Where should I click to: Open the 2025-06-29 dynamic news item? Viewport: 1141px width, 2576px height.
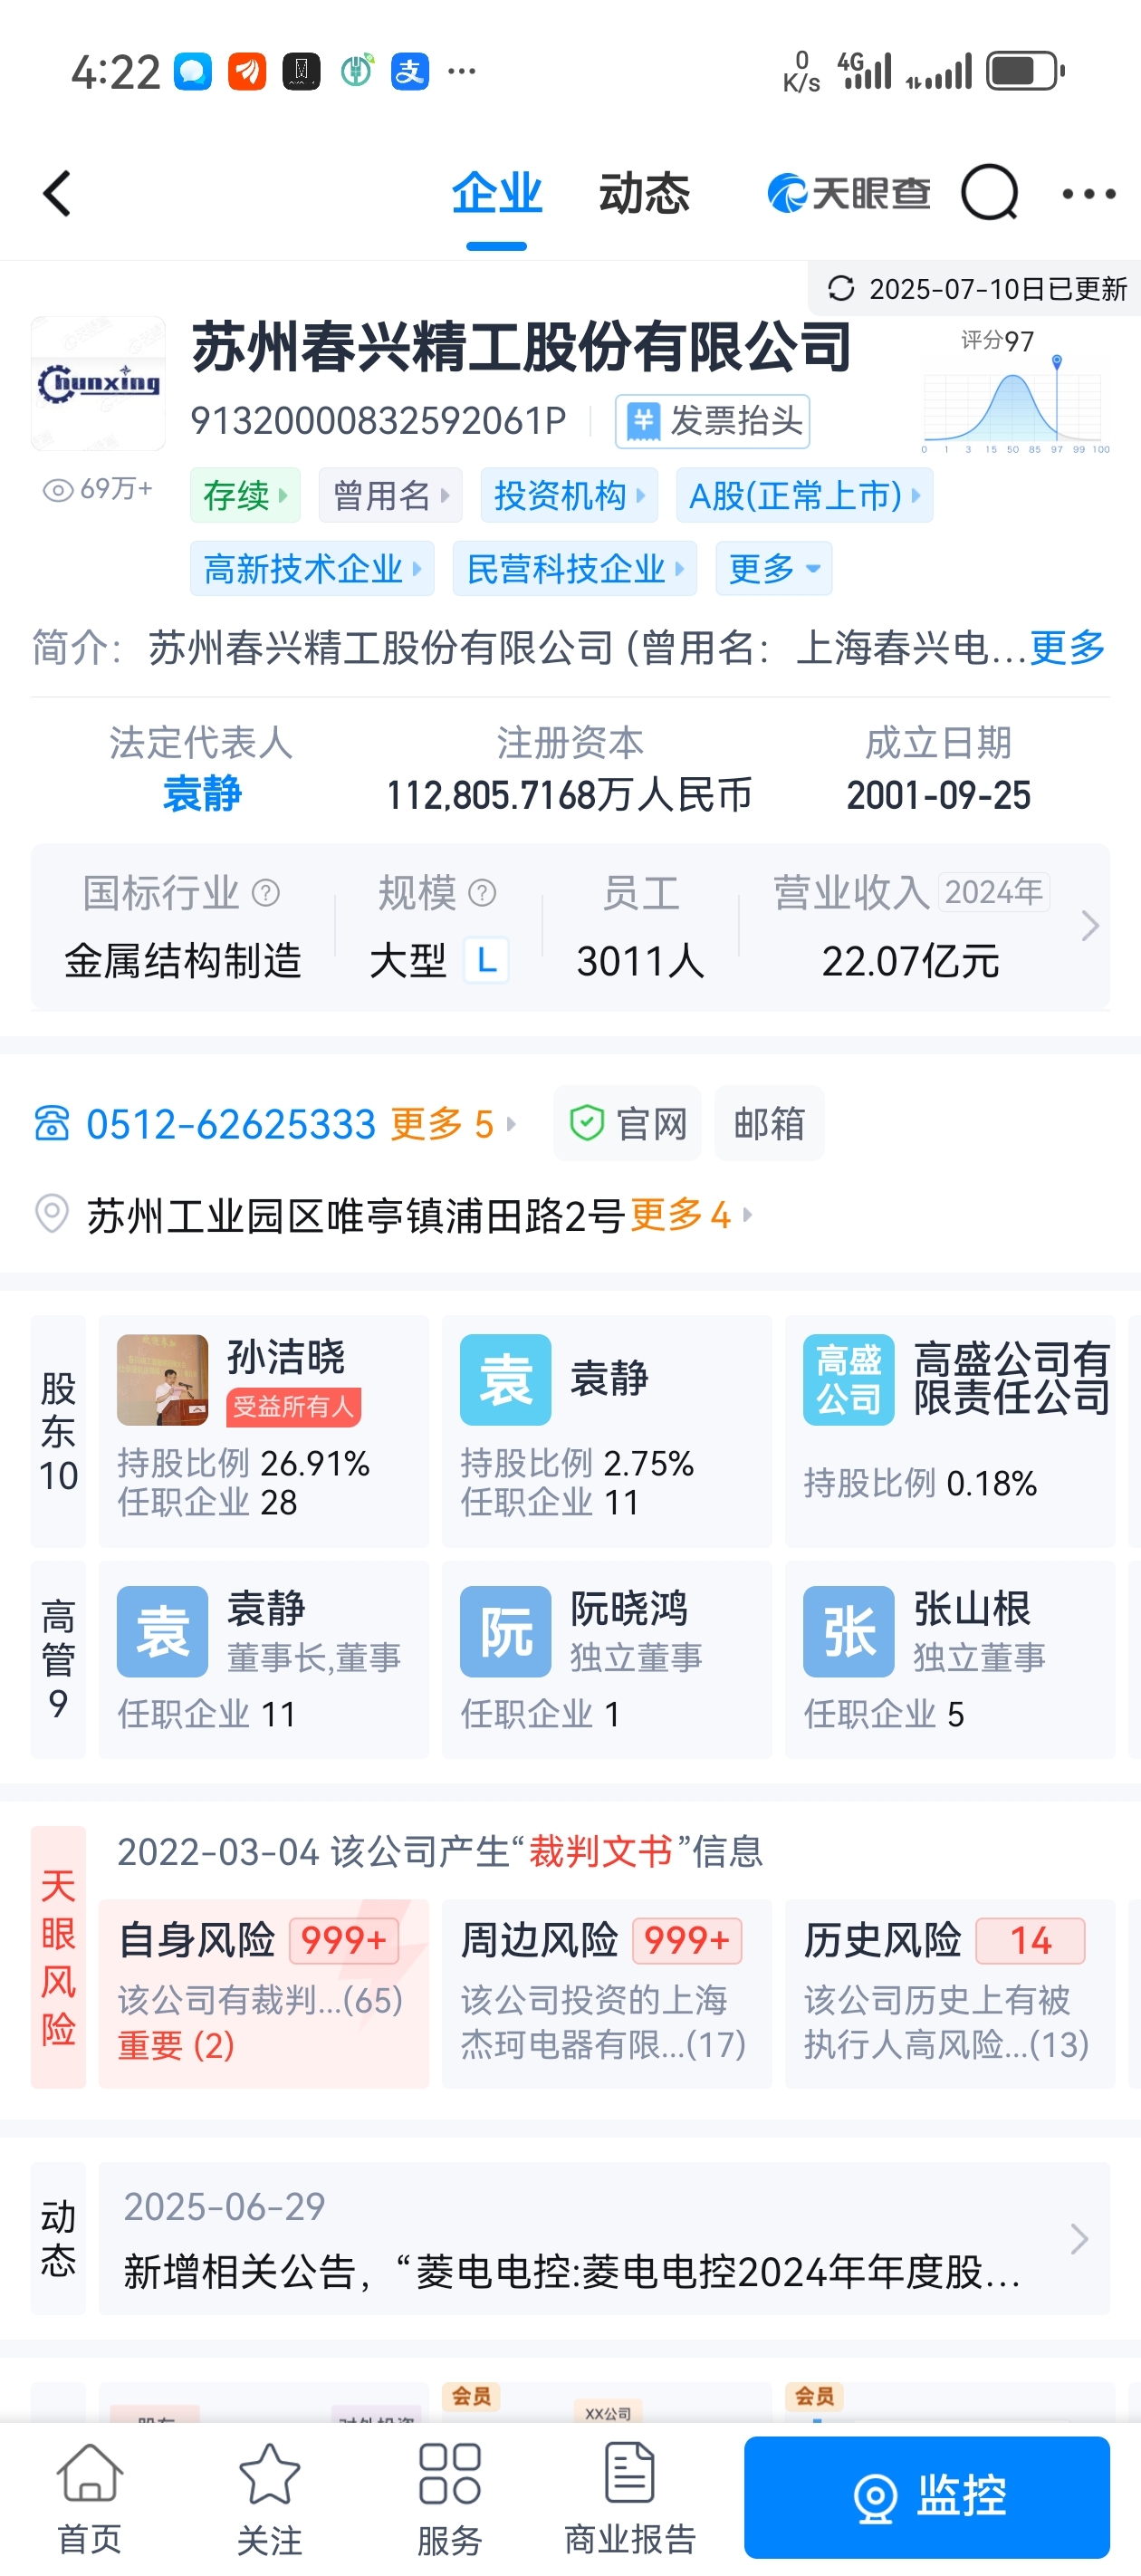(604, 2238)
